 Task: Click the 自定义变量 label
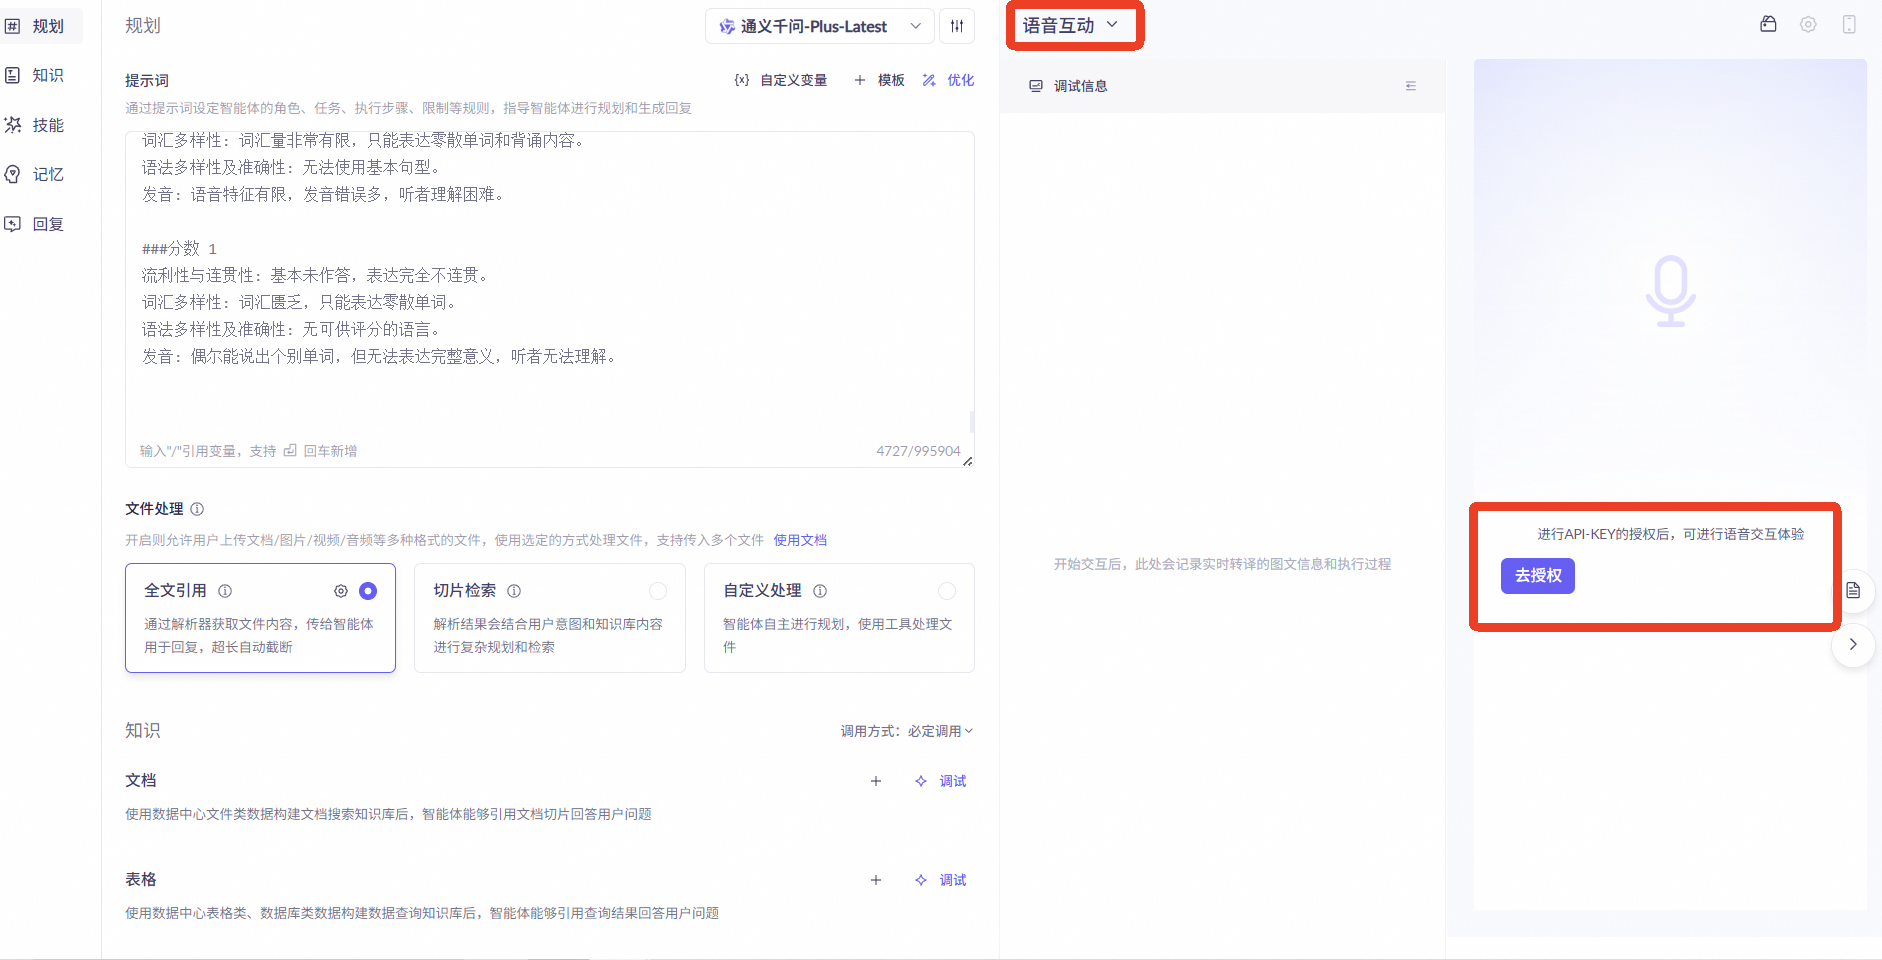(794, 80)
